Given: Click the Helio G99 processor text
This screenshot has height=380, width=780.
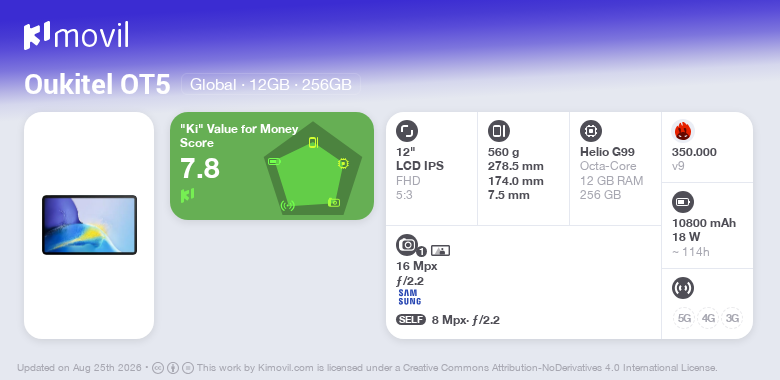Looking at the screenshot, I should pyautogui.click(x=607, y=152).
